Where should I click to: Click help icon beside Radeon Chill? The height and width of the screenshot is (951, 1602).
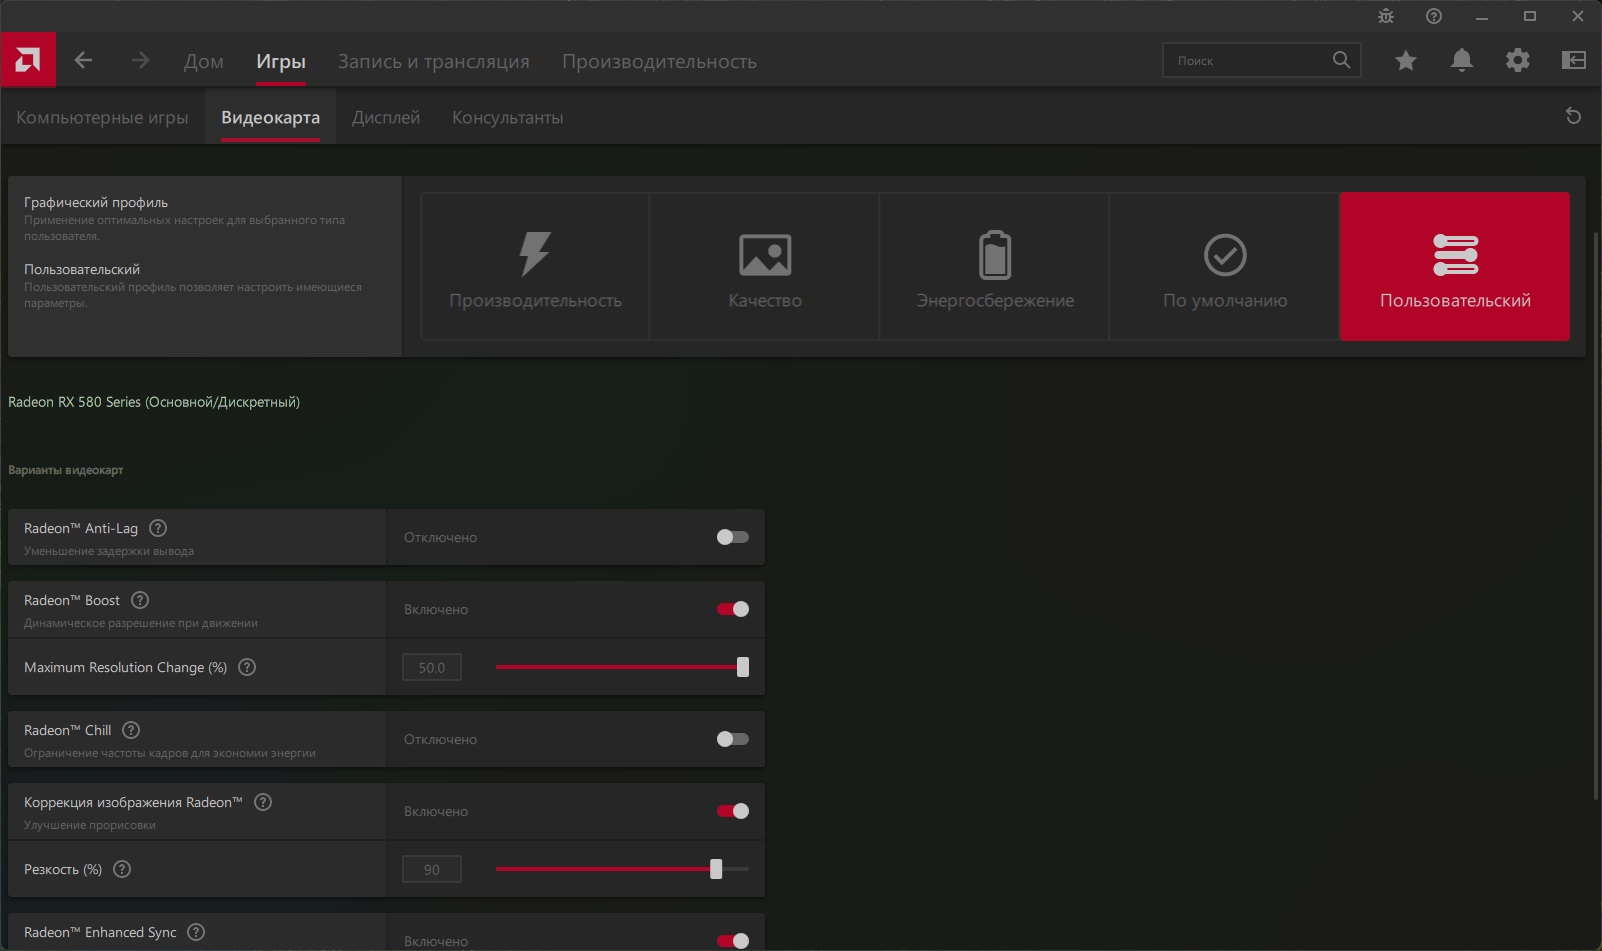131,730
